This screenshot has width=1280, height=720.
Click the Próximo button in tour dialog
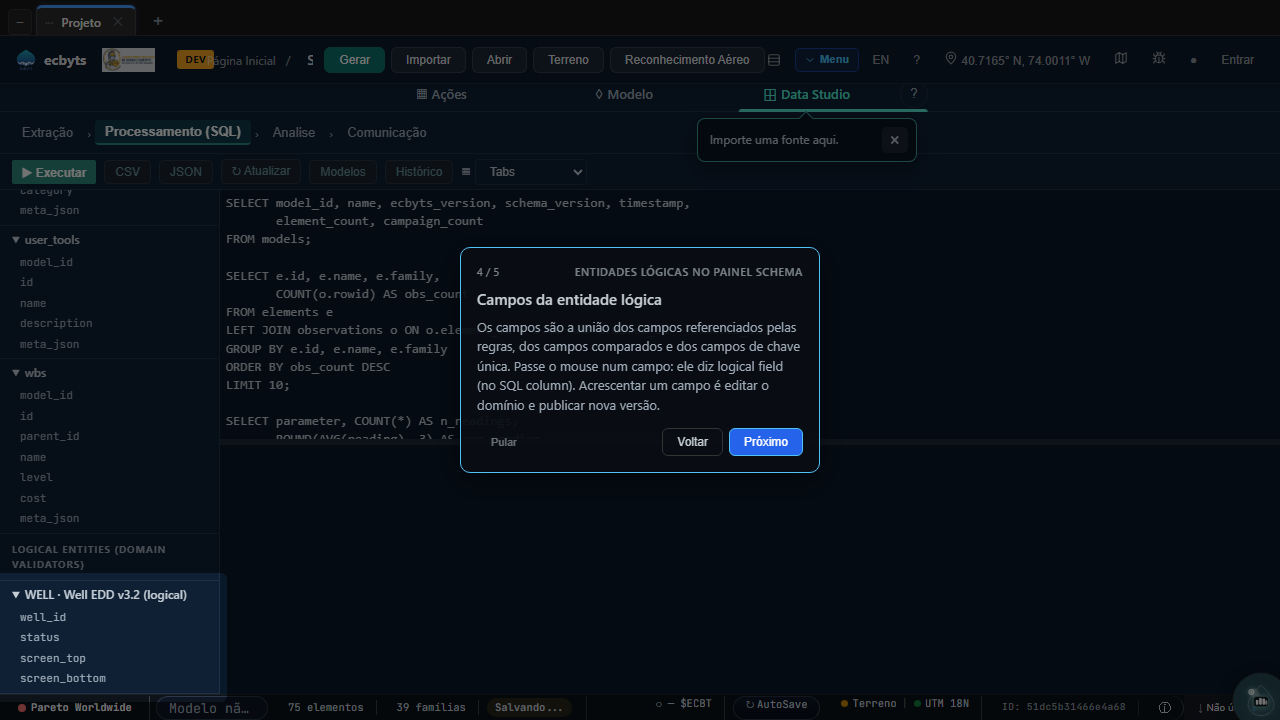[x=766, y=442]
